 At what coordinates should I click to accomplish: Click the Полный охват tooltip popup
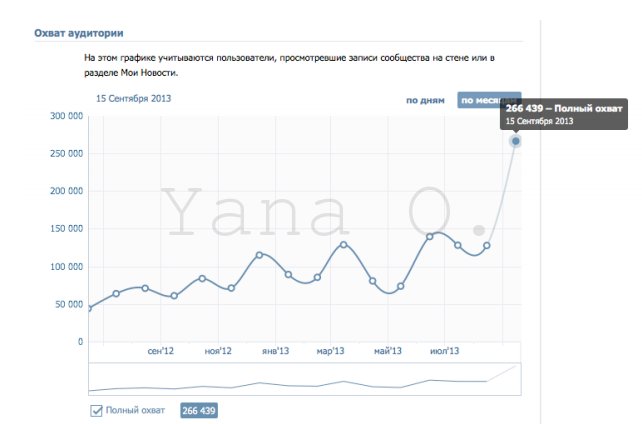pyautogui.click(x=562, y=113)
